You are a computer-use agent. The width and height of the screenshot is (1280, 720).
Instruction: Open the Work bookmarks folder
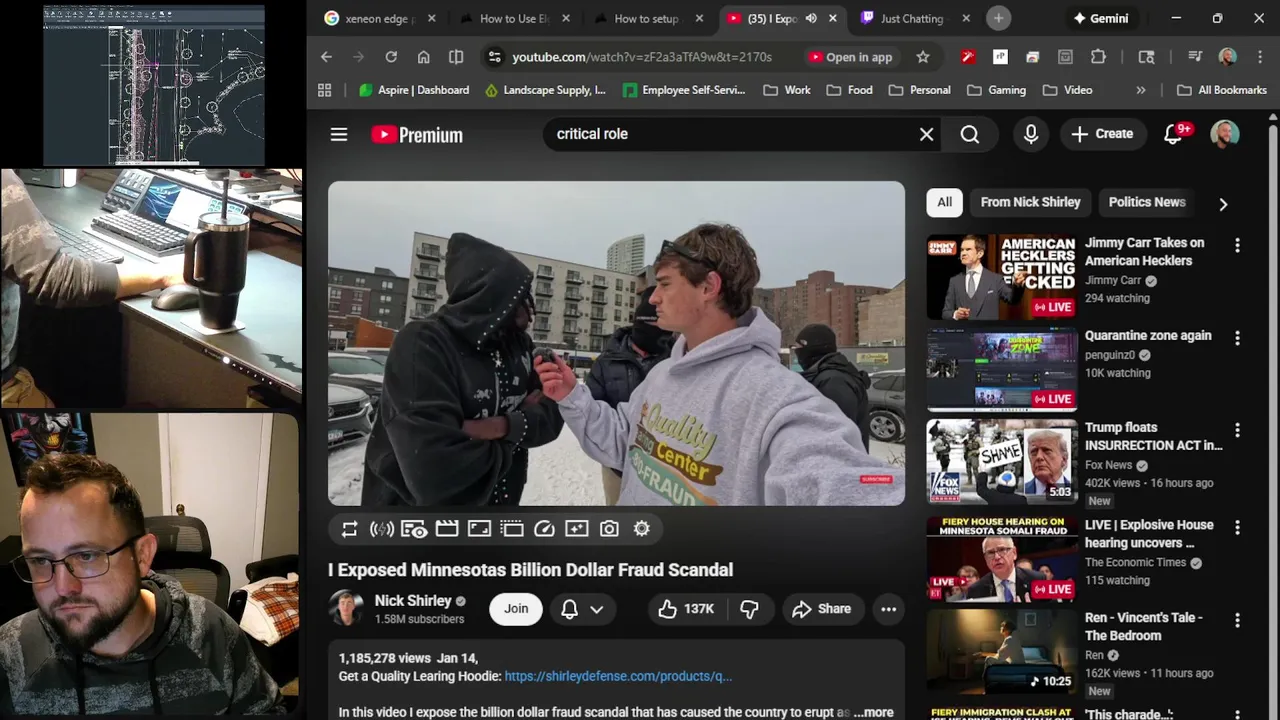point(786,90)
